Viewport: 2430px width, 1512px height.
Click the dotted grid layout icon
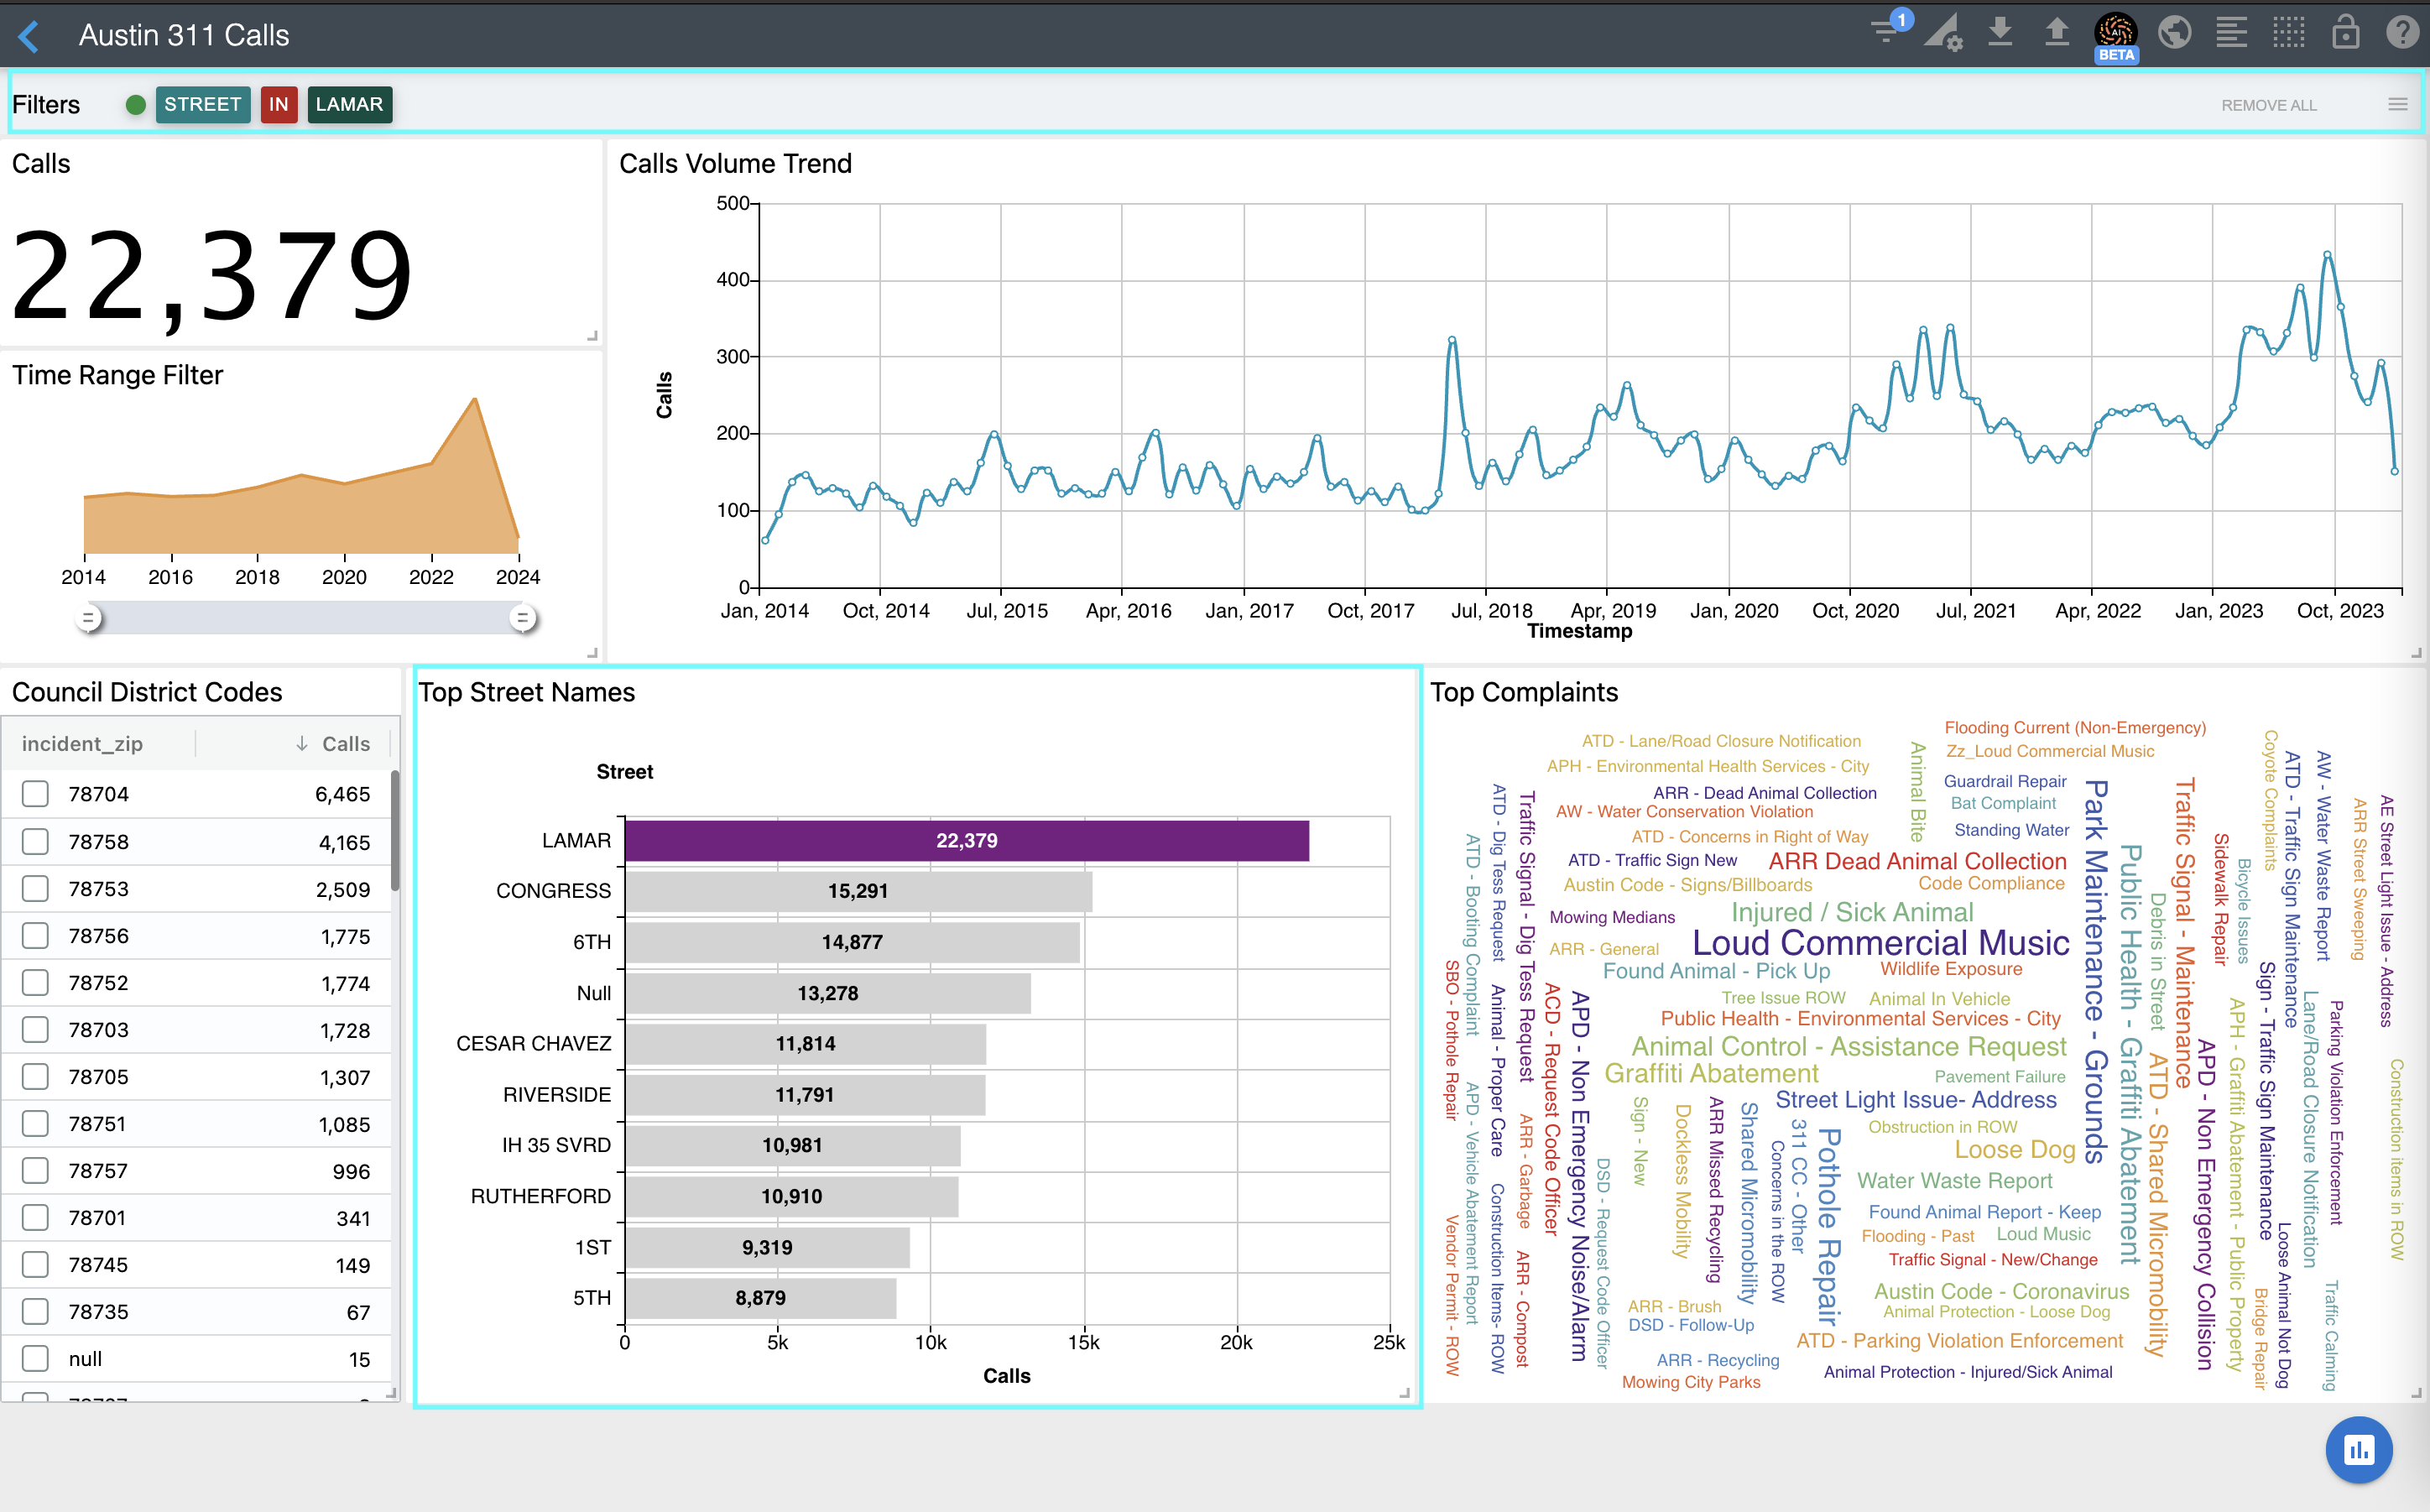pos(2288,32)
